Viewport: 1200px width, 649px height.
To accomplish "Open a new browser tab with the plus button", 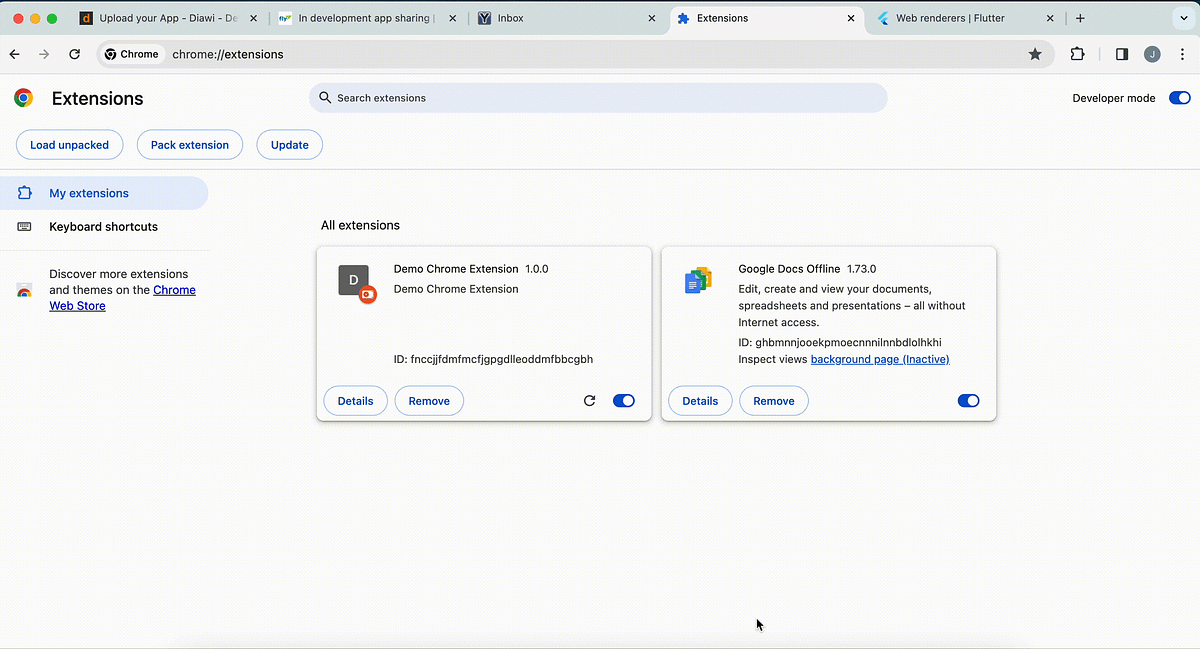I will (1080, 18).
